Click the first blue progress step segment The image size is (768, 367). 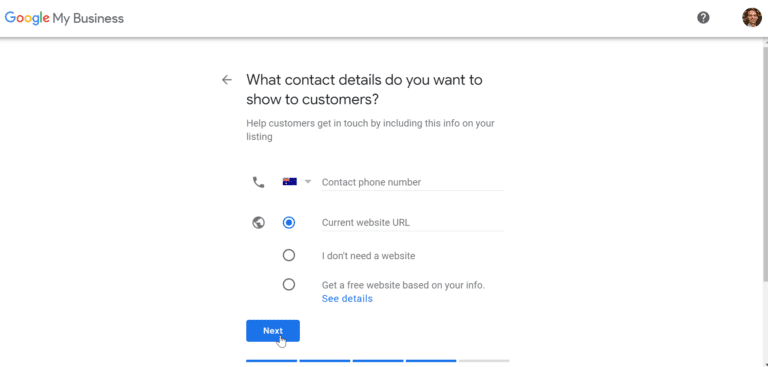coord(271,361)
